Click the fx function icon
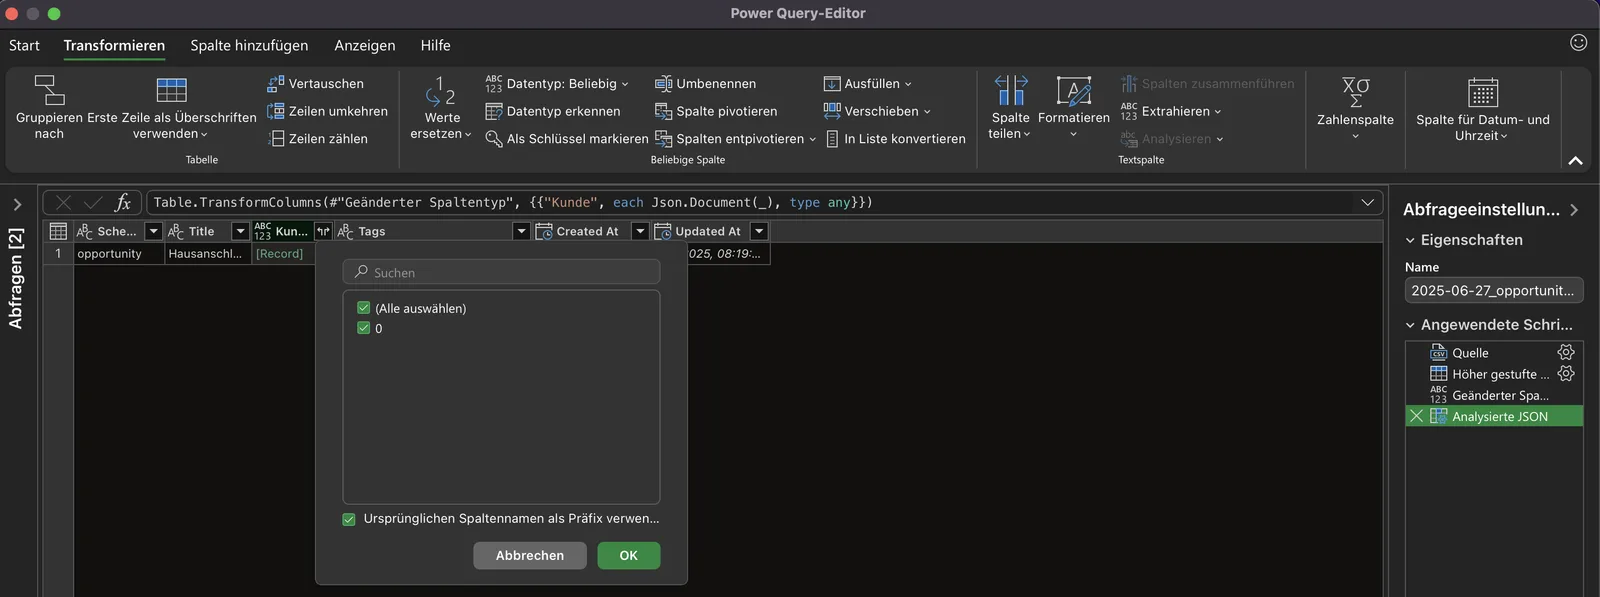Image resolution: width=1600 pixels, height=597 pixels. (123, 202)
